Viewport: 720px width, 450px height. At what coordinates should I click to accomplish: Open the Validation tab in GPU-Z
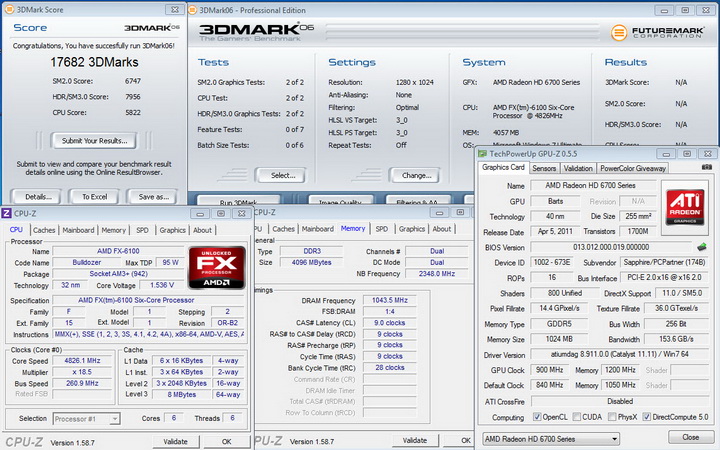click(578, 168)
